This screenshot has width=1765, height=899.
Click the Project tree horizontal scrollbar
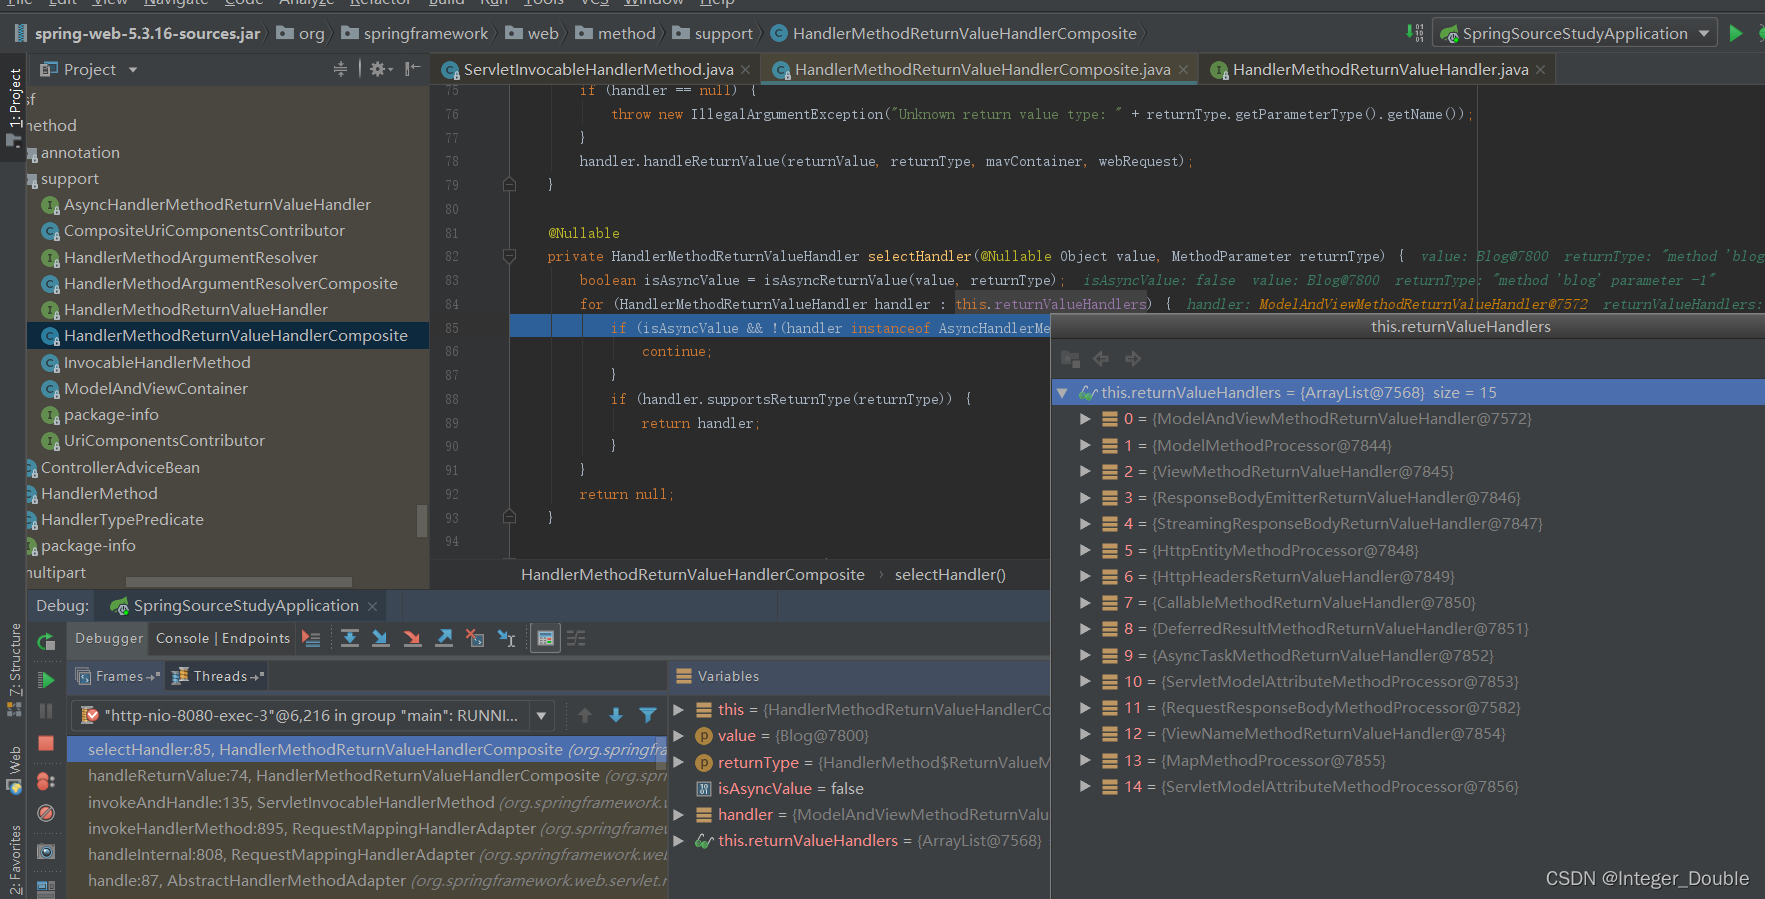(238, 582)
